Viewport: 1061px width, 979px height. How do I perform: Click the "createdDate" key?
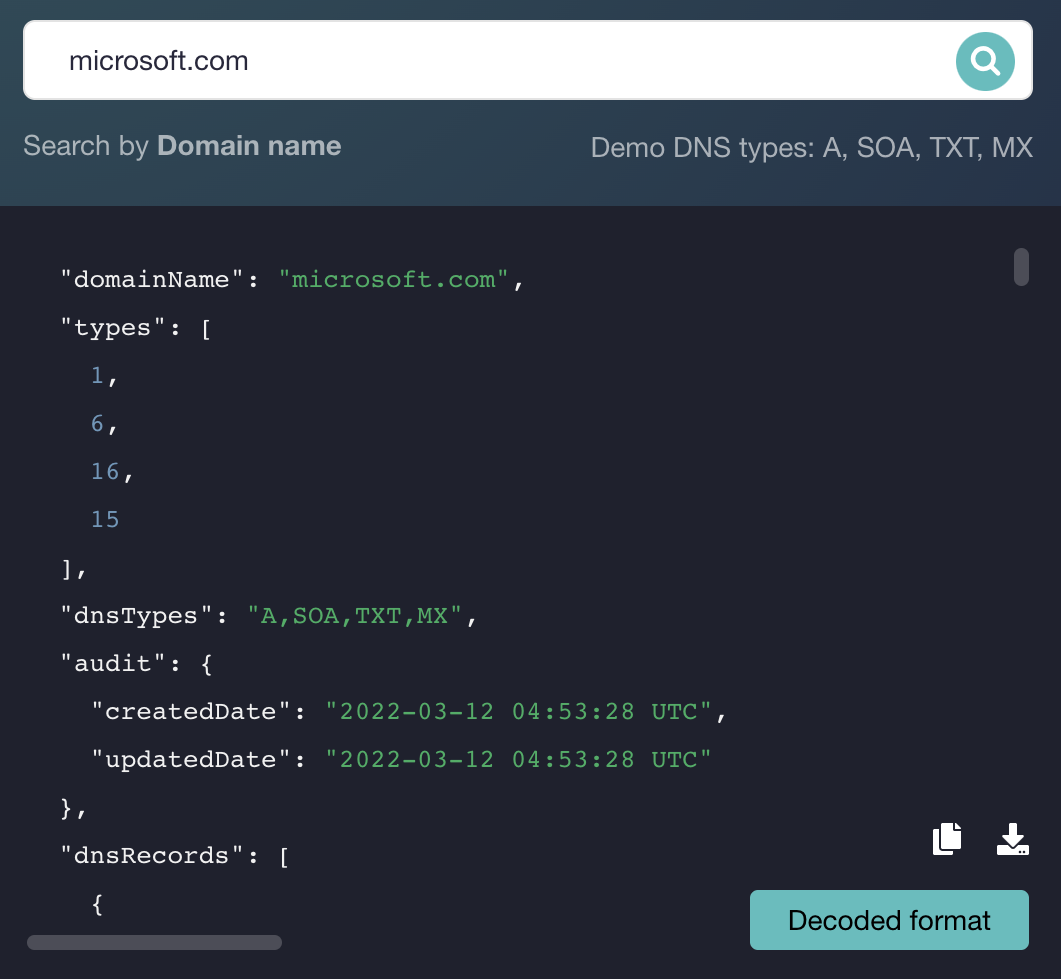point(191,712)
